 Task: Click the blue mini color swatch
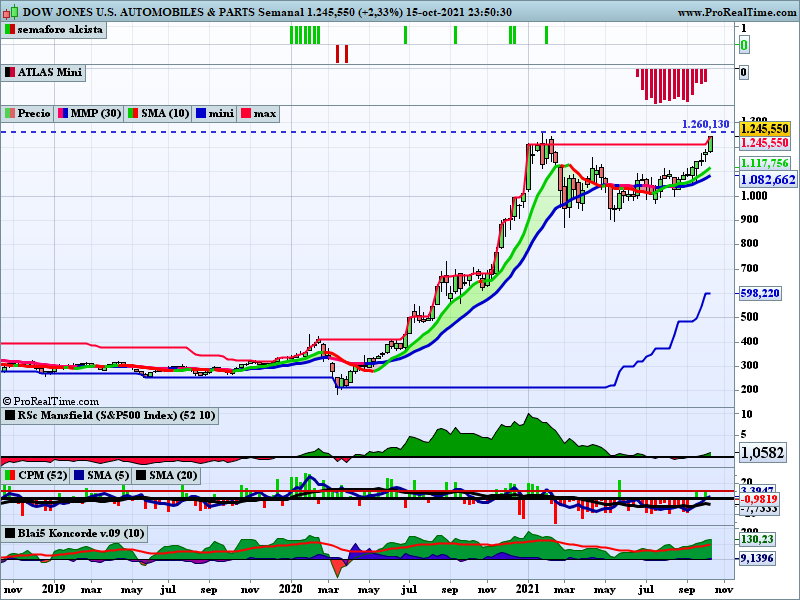coord(201,113)
